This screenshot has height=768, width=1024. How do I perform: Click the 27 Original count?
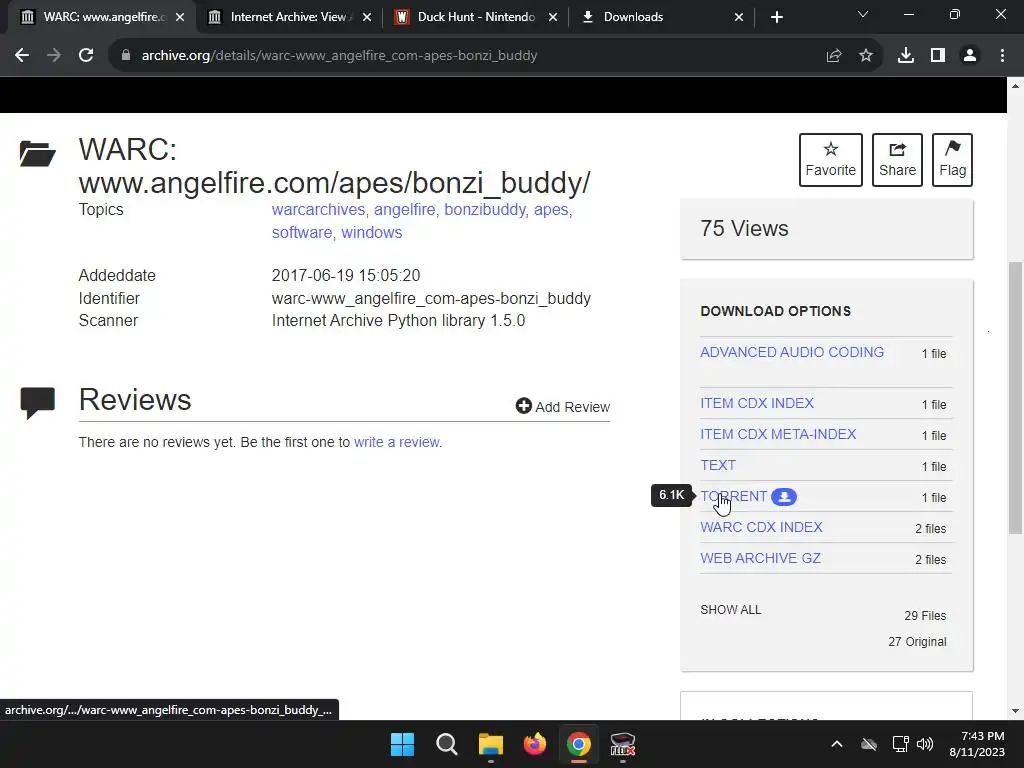917,642
